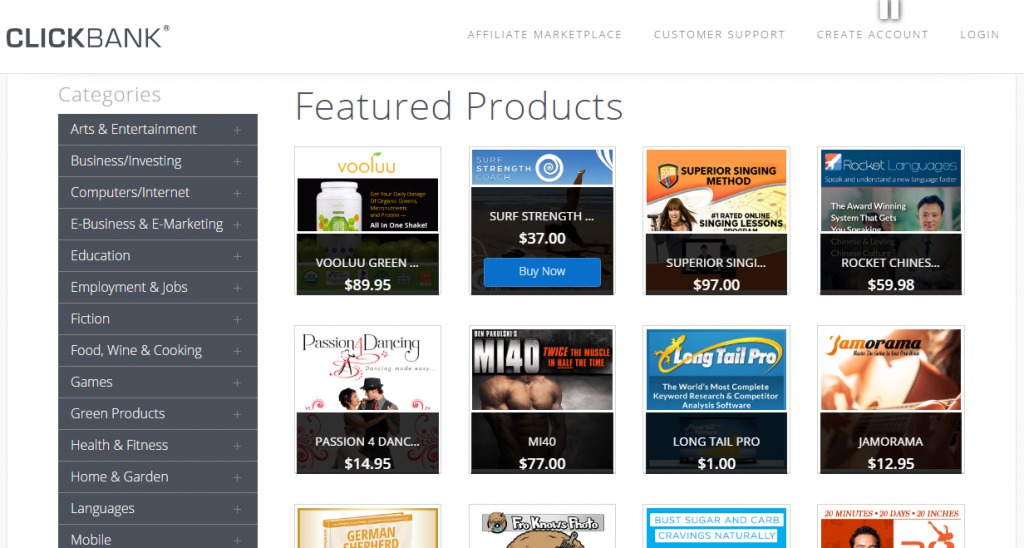The image size is (1024, 548).
Task: Click the ClickBank logo
Action: [88, 37]
